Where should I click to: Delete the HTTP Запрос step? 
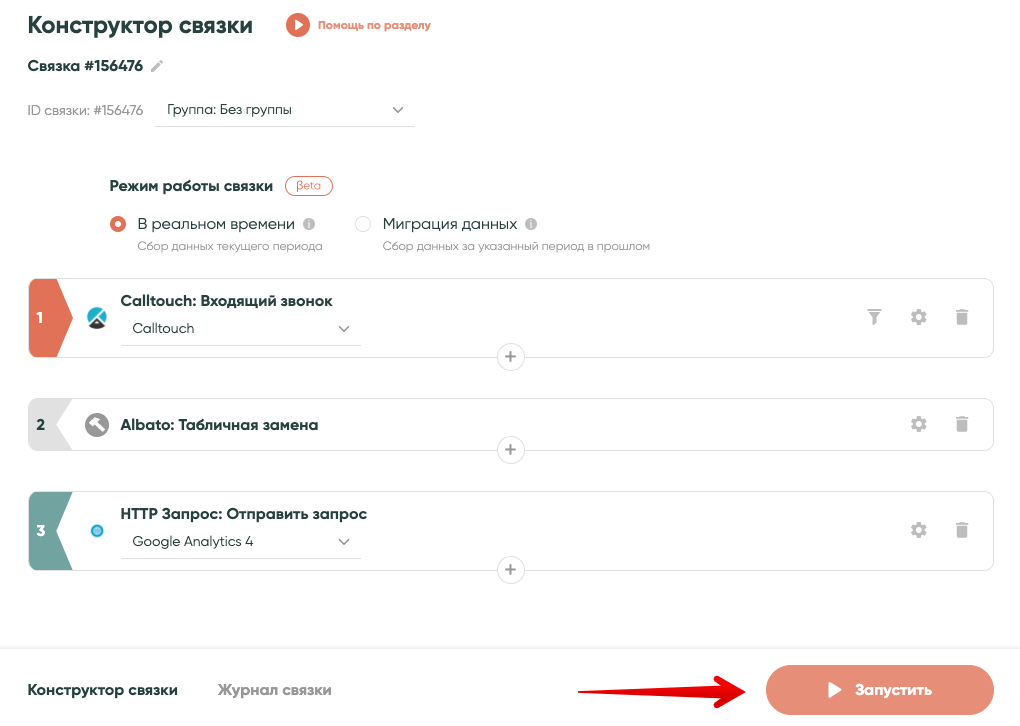coord(962,530)
